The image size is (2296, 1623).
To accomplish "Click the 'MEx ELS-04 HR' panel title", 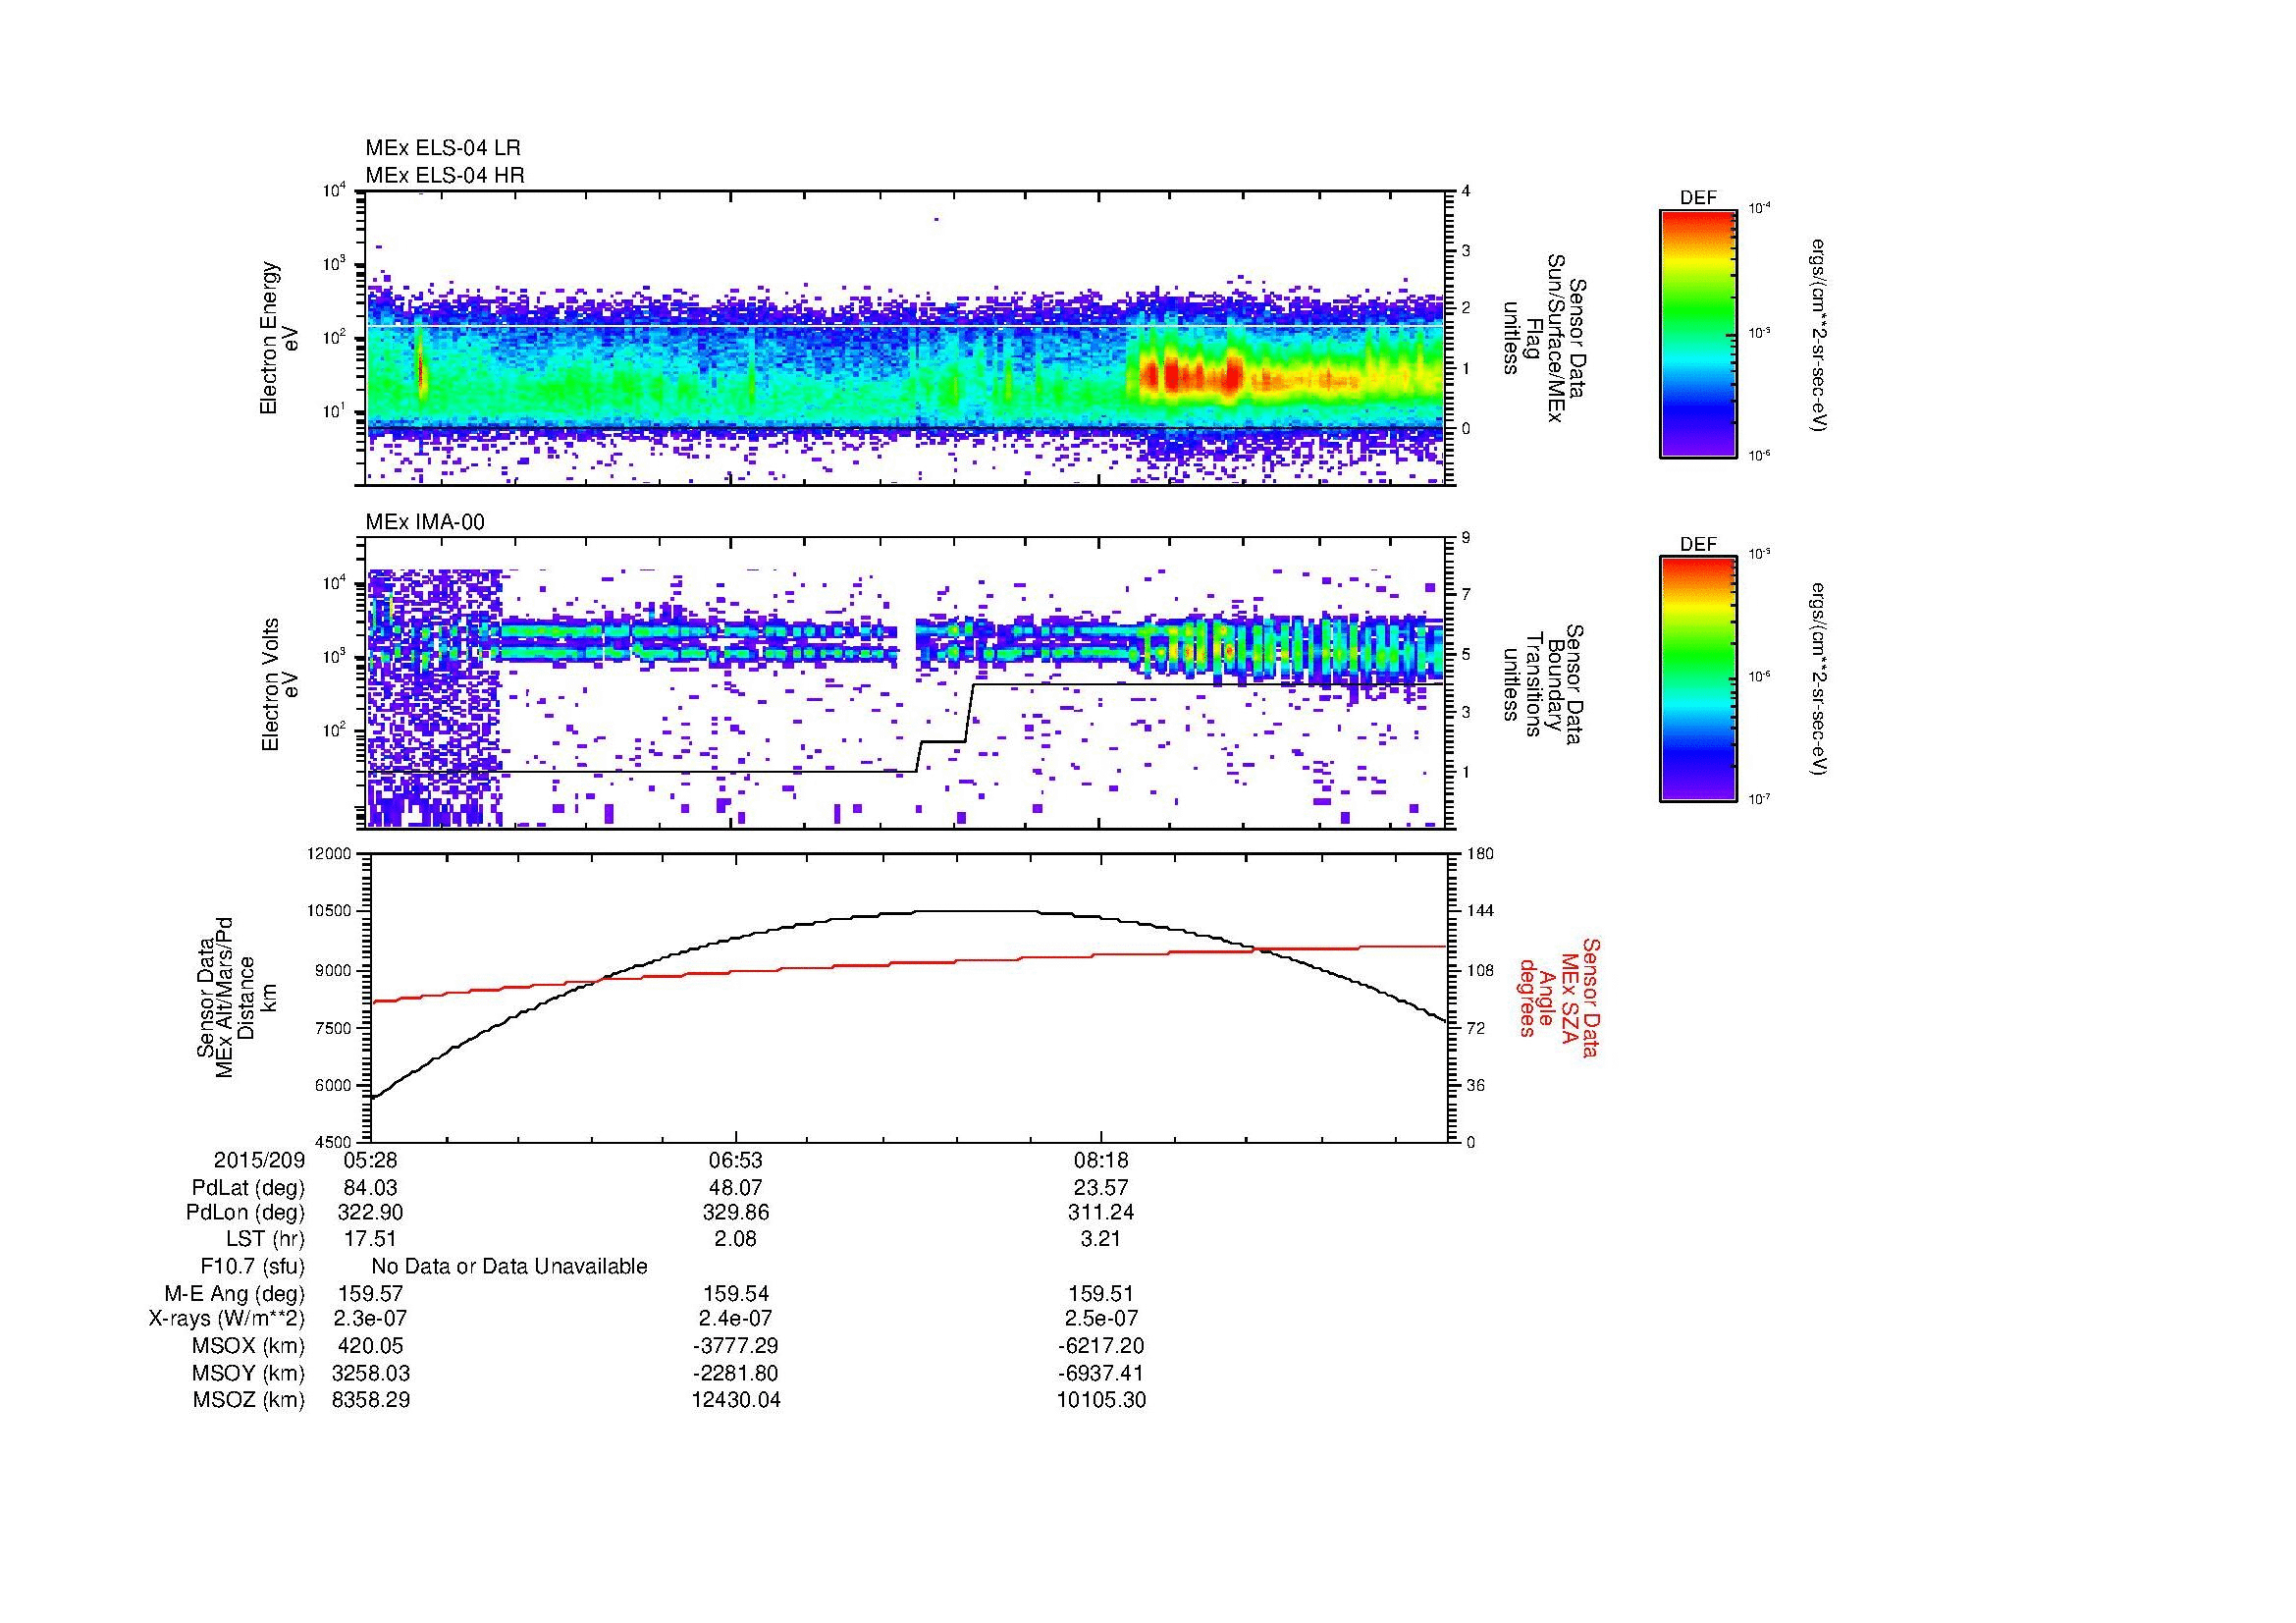I will [x=445, y=175].
